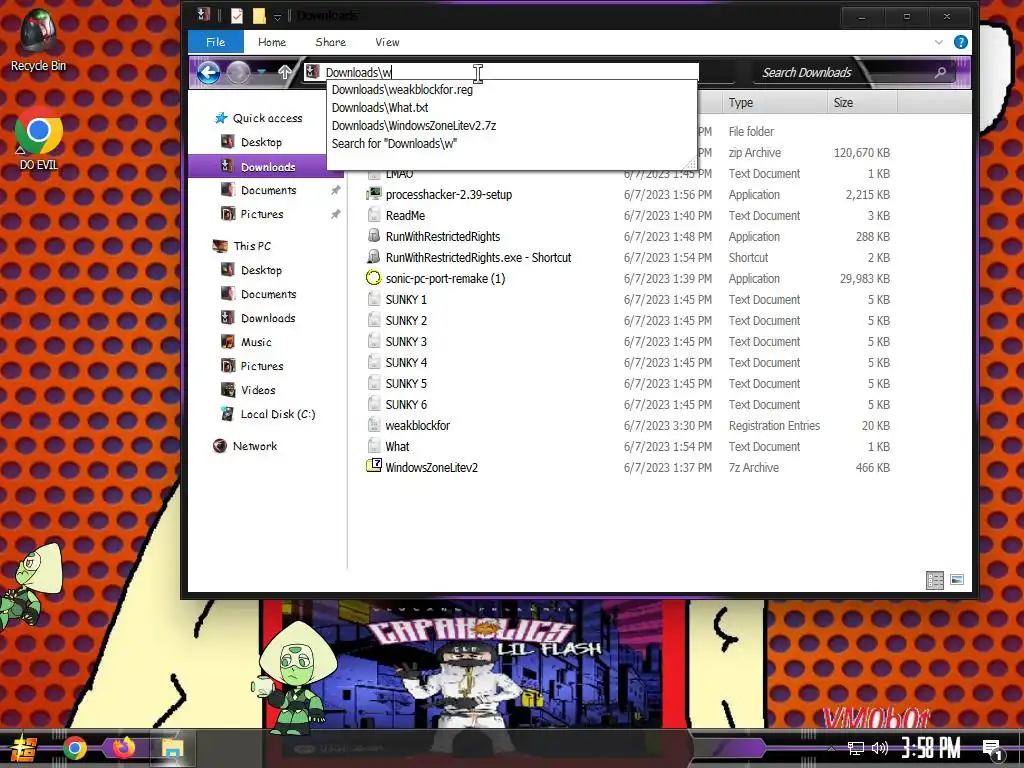
Task: Select Downloads under Quick access
Action: [x=268, y=167]
